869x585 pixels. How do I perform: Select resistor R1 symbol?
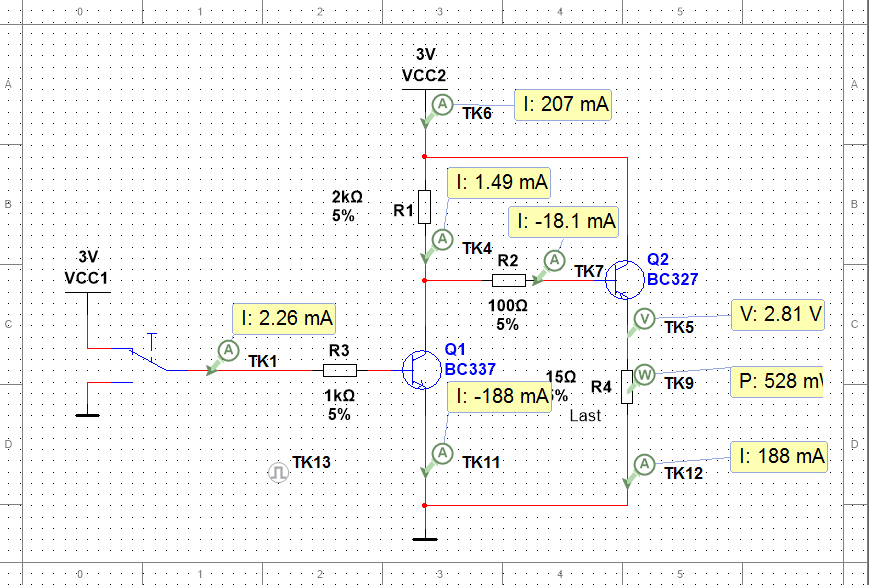pos(425,207)
